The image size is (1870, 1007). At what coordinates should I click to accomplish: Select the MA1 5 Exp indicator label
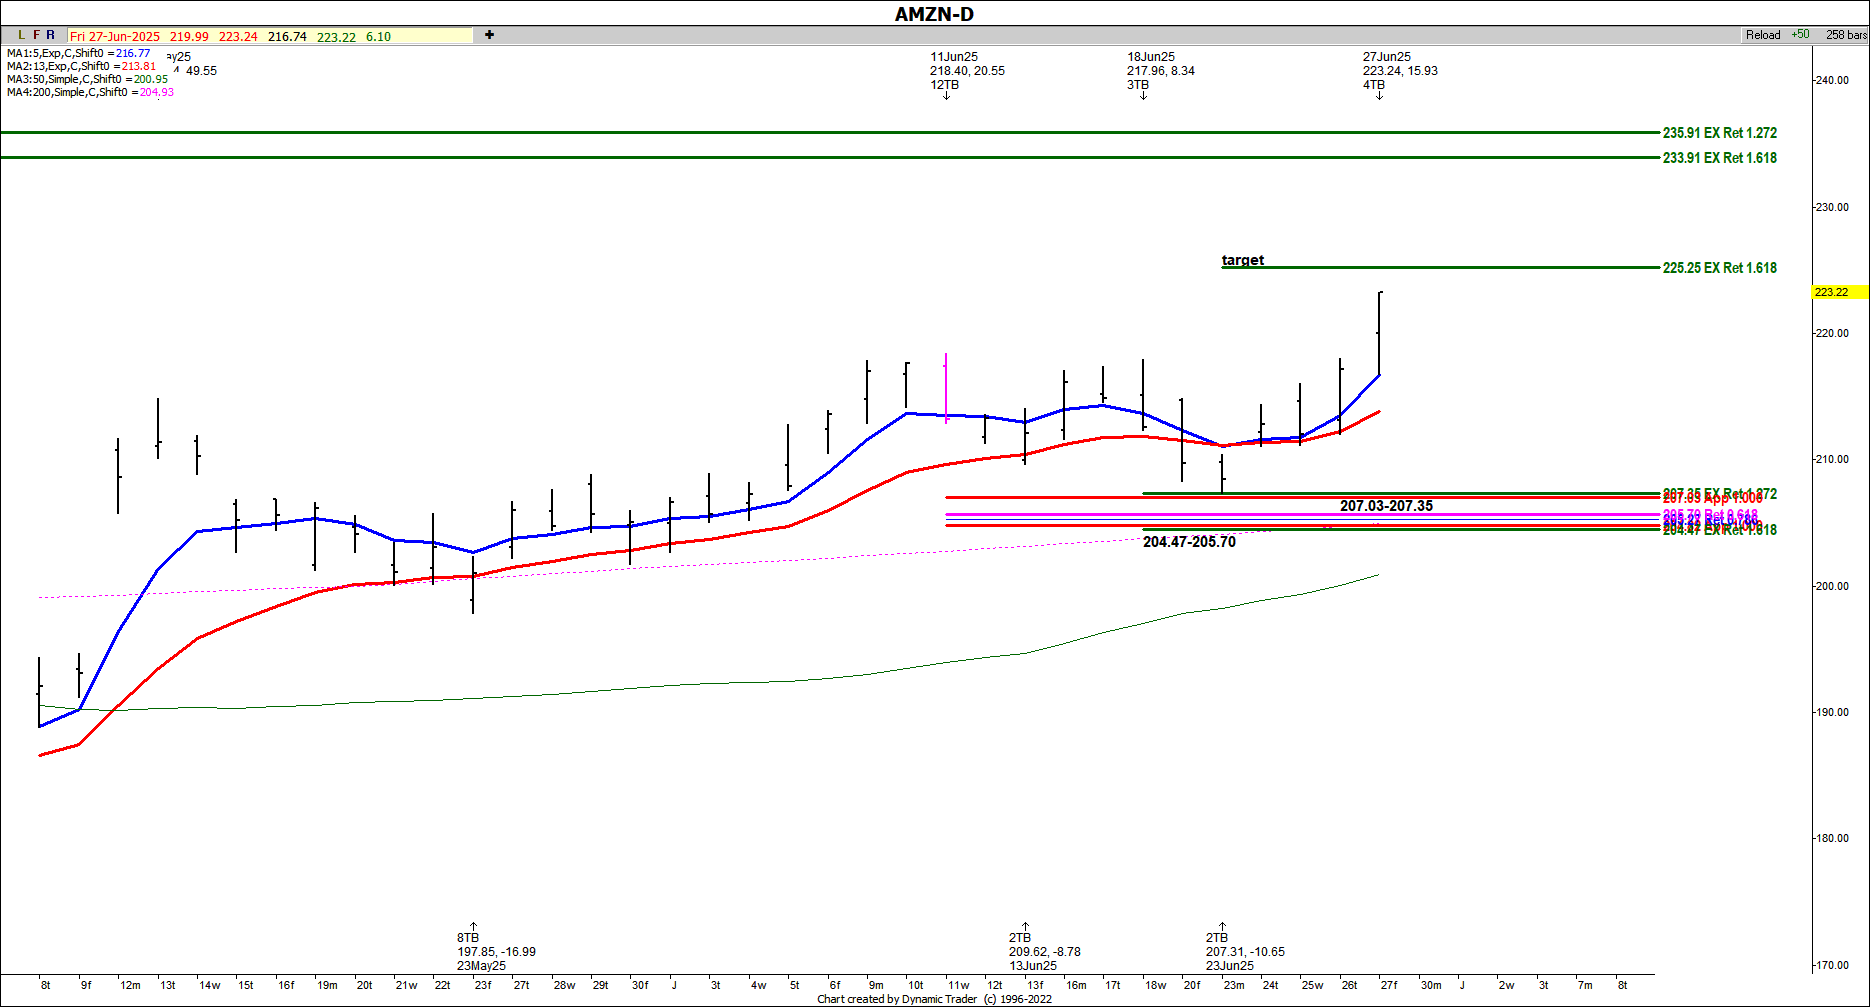click(x=78, y=53)
